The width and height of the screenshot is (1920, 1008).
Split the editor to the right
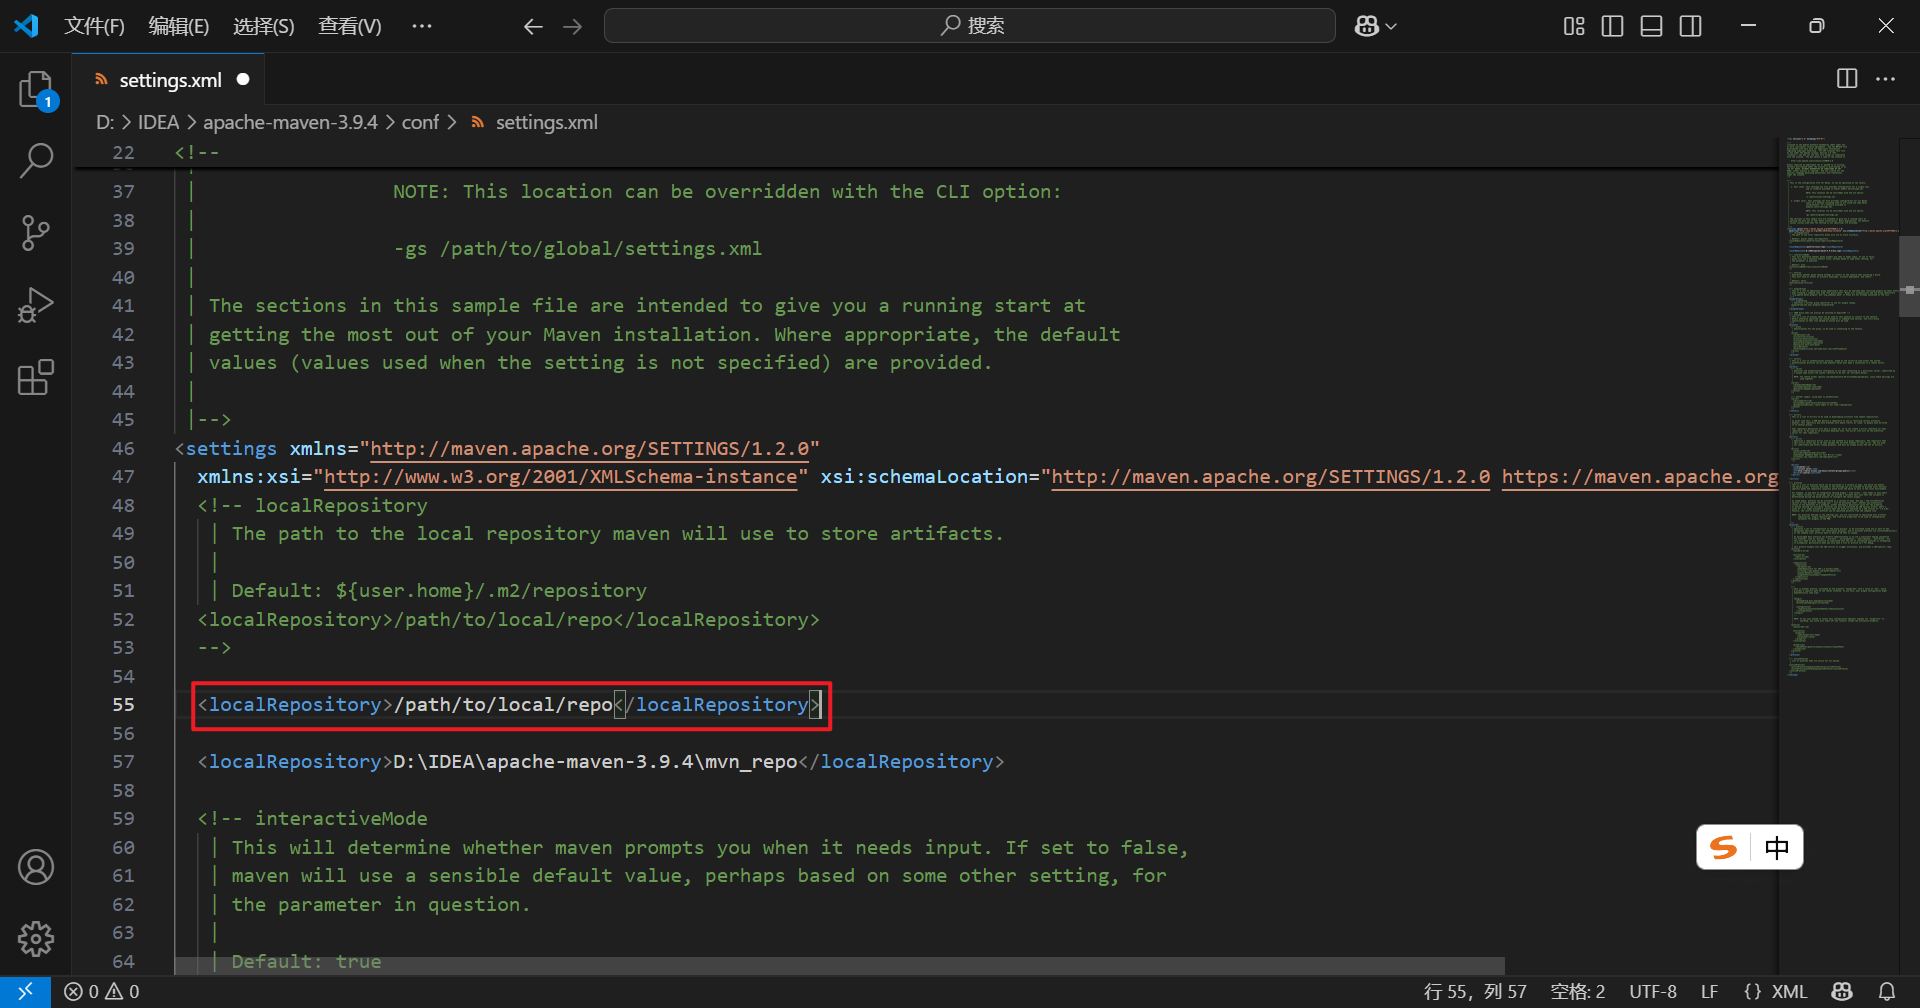point(1847,78)
